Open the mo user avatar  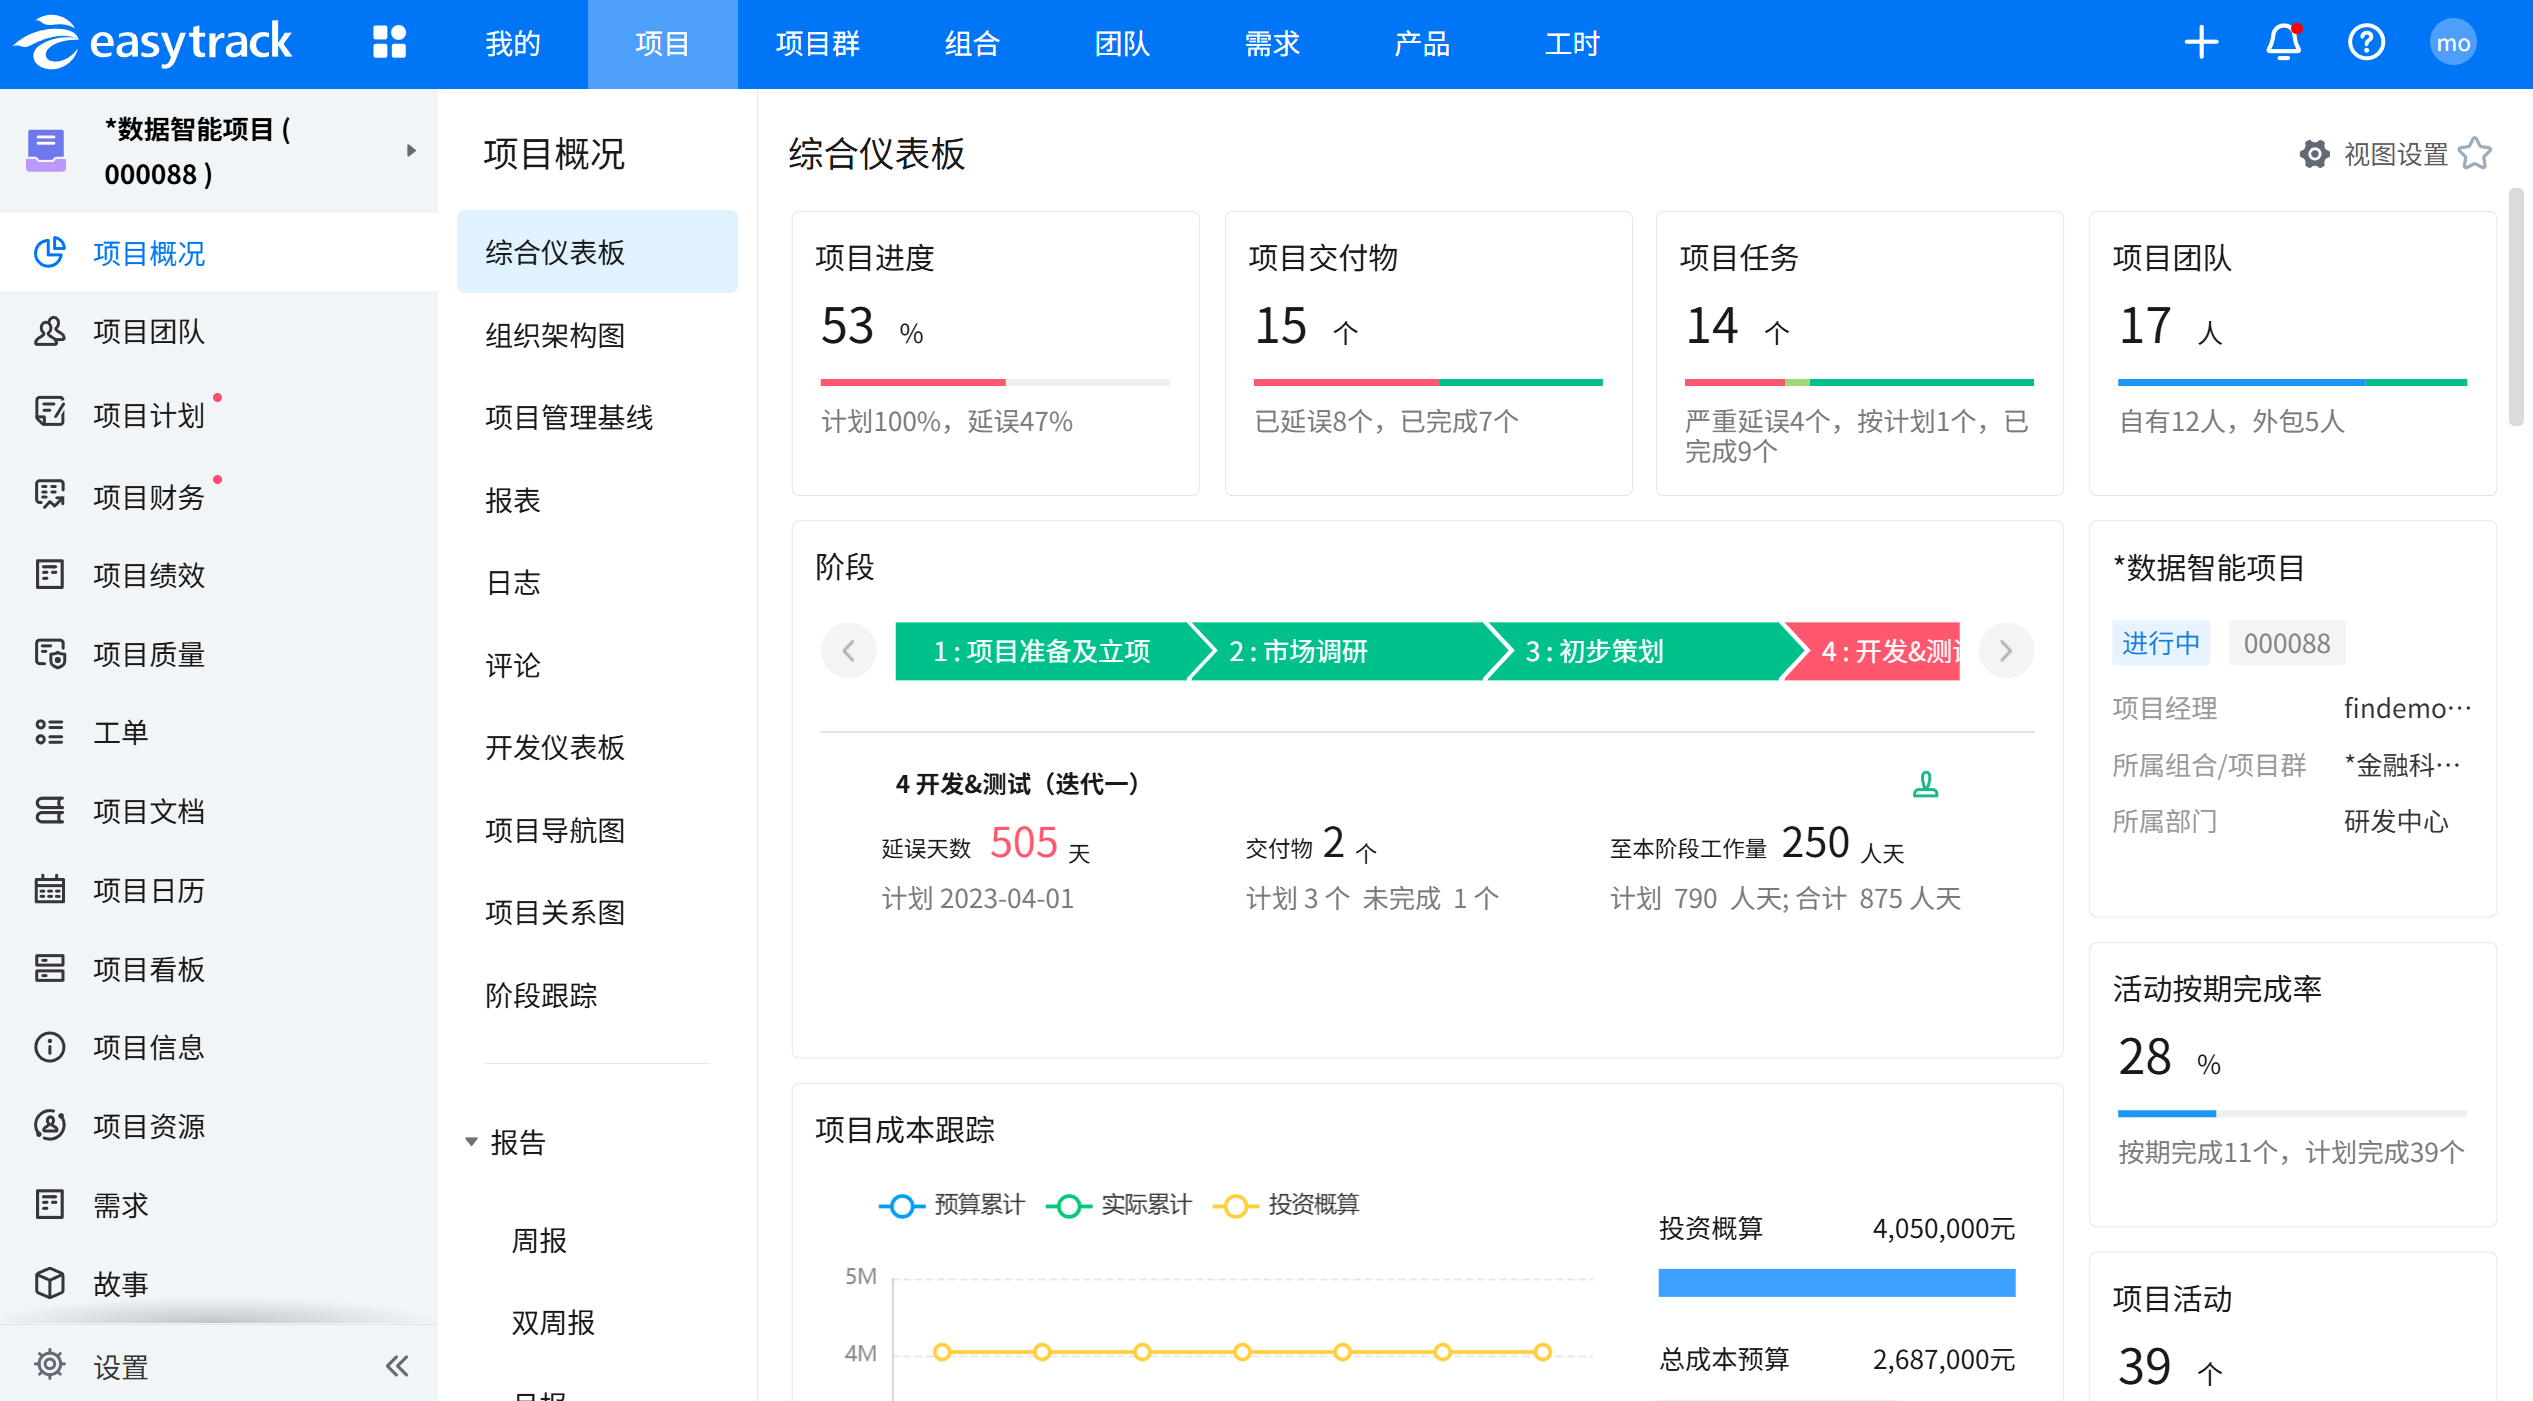click(x=2452, y=43)
